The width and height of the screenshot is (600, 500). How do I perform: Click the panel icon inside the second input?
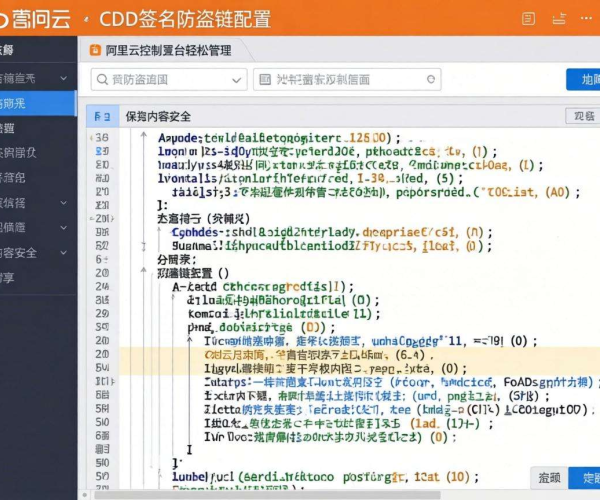tap(265, 79)
